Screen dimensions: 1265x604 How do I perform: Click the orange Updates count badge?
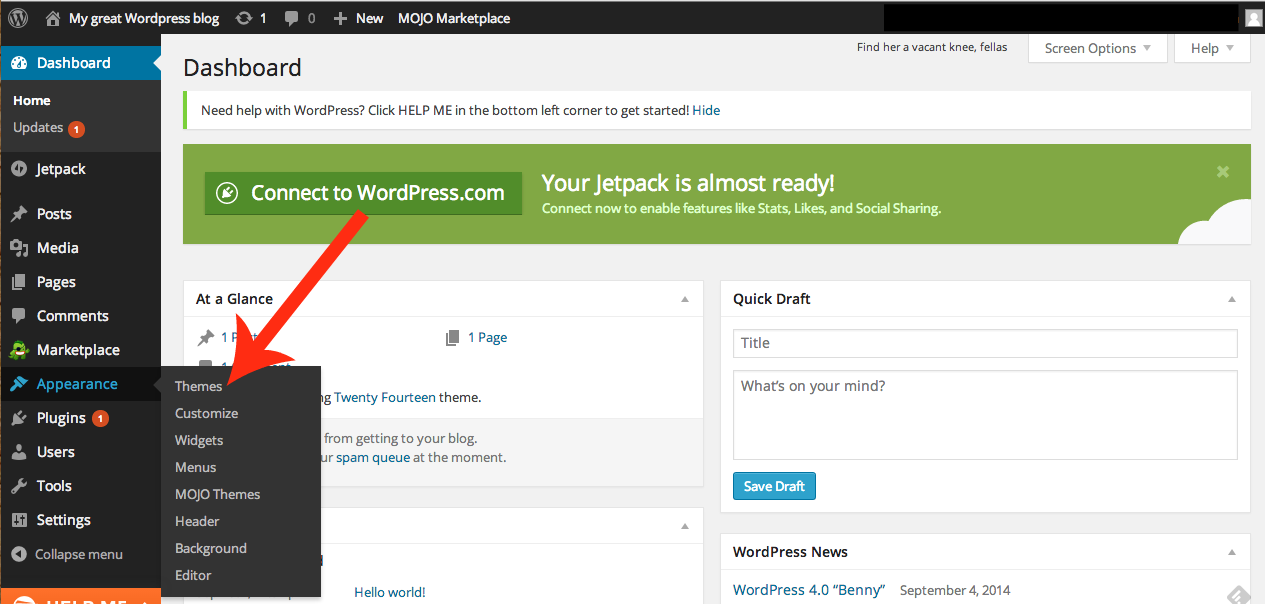click(76, 128)
